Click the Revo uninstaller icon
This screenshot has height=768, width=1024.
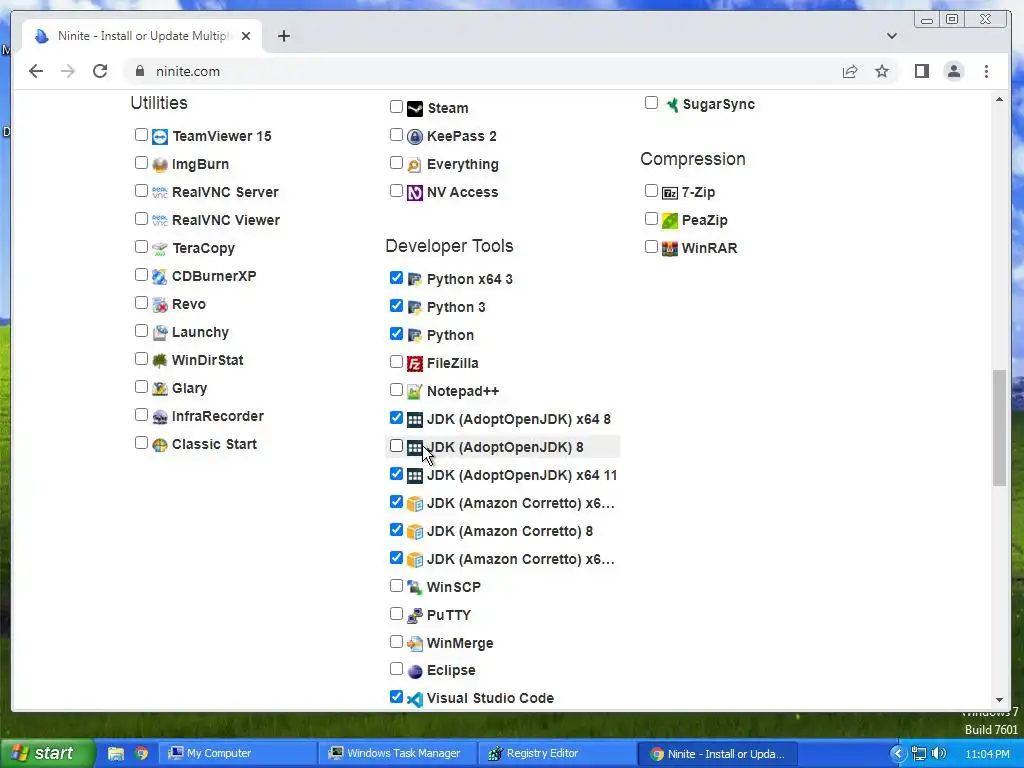tap(160, 305)
